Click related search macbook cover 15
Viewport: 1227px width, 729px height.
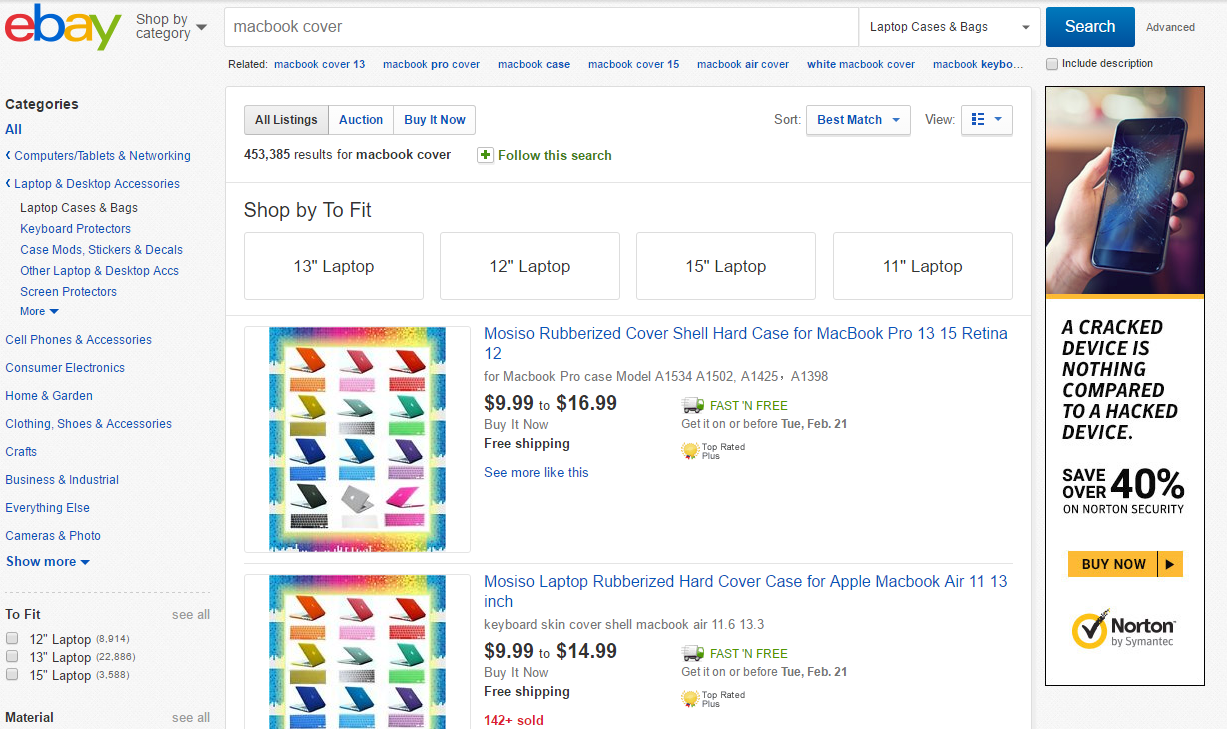click(633, 64)
